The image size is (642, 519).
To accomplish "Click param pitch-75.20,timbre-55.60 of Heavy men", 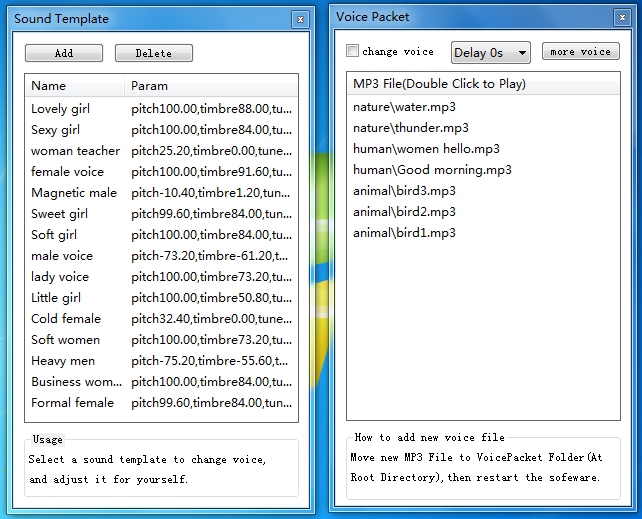I will coord(210,361).
